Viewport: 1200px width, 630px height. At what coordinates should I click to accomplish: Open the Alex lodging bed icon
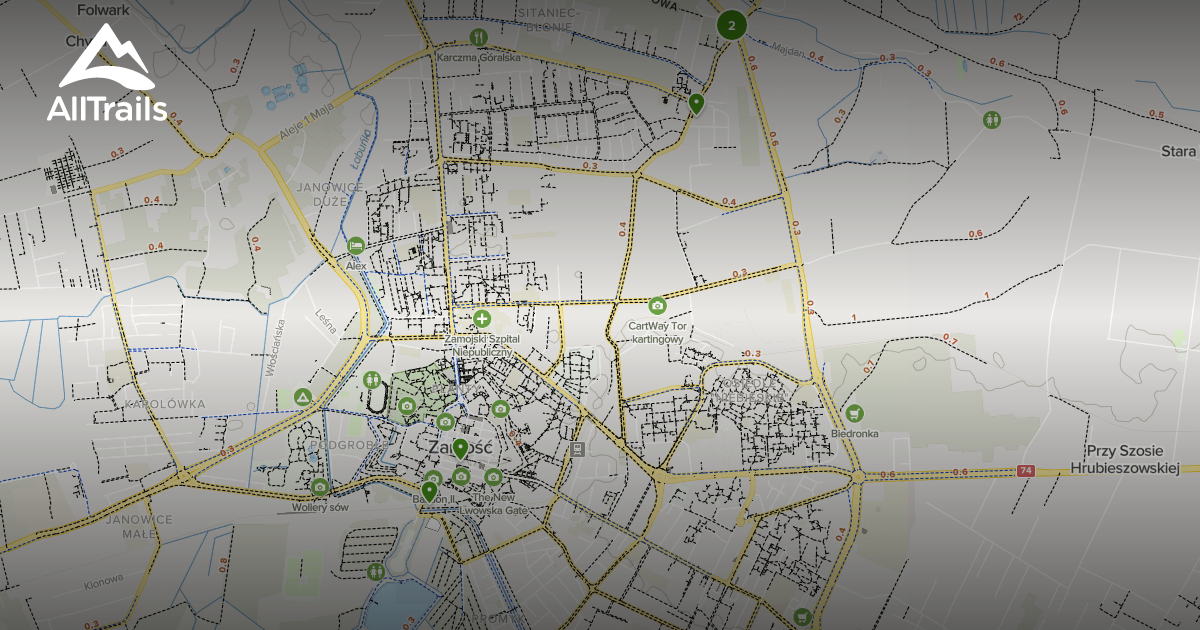[355, 246]
